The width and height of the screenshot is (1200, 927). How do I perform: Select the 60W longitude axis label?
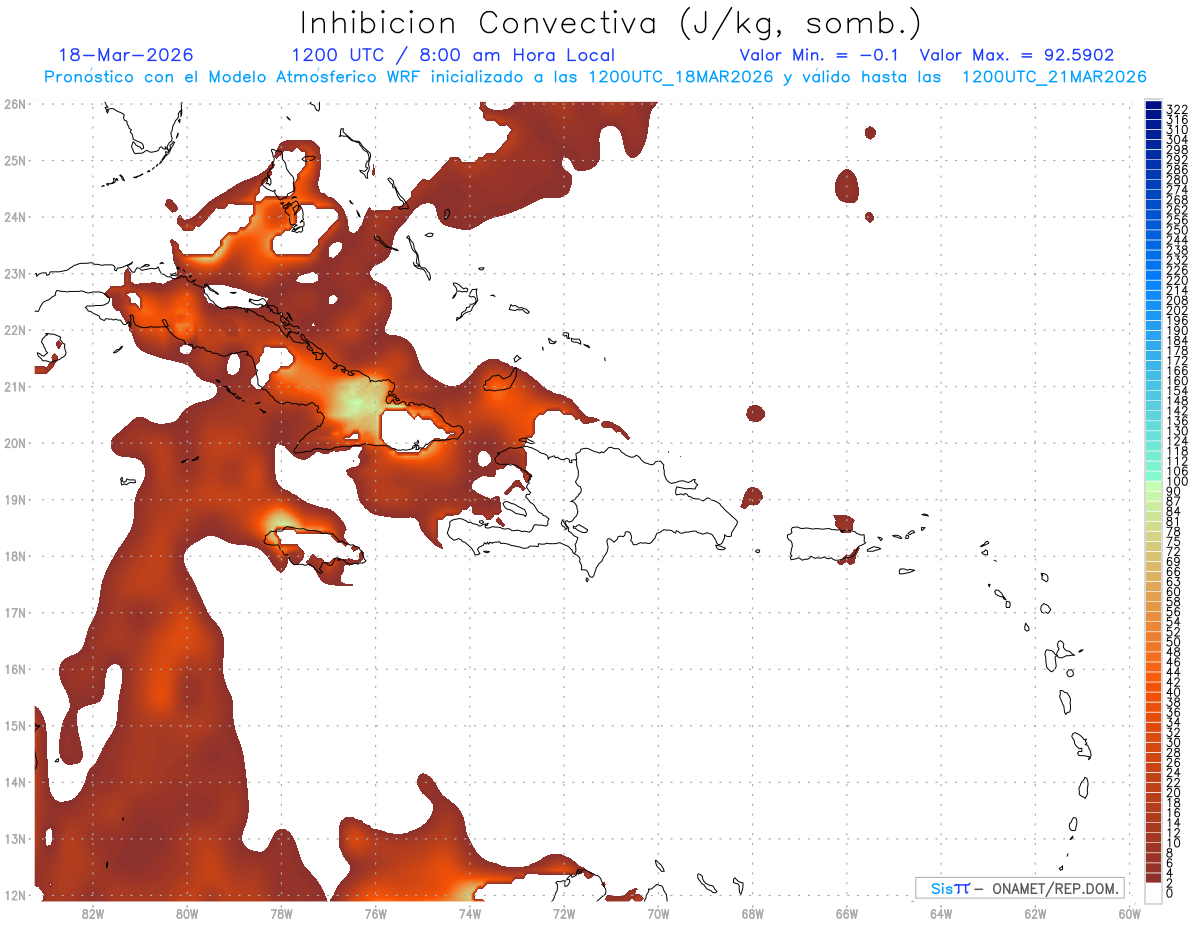point(1130,913)
